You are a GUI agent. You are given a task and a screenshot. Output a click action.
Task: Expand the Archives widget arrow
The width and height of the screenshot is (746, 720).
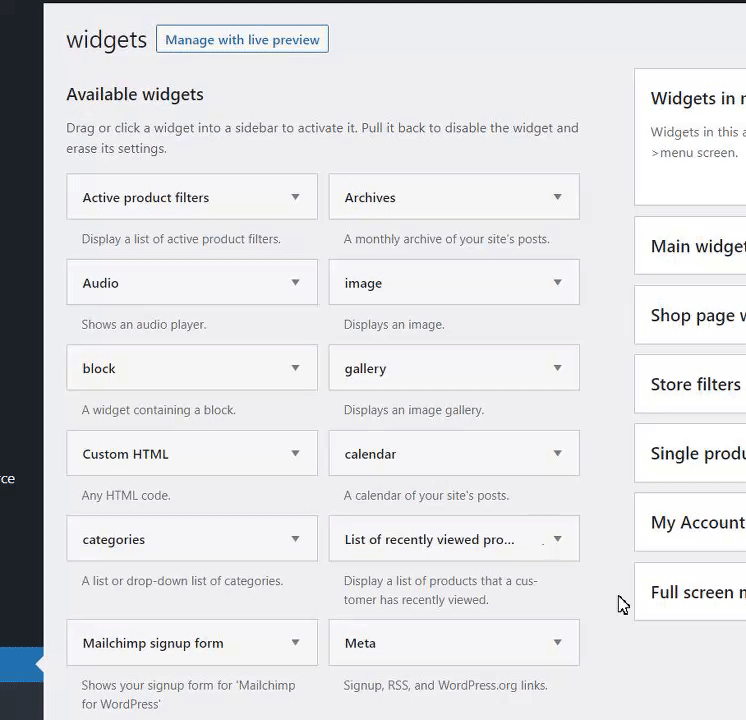click(557, 197)
